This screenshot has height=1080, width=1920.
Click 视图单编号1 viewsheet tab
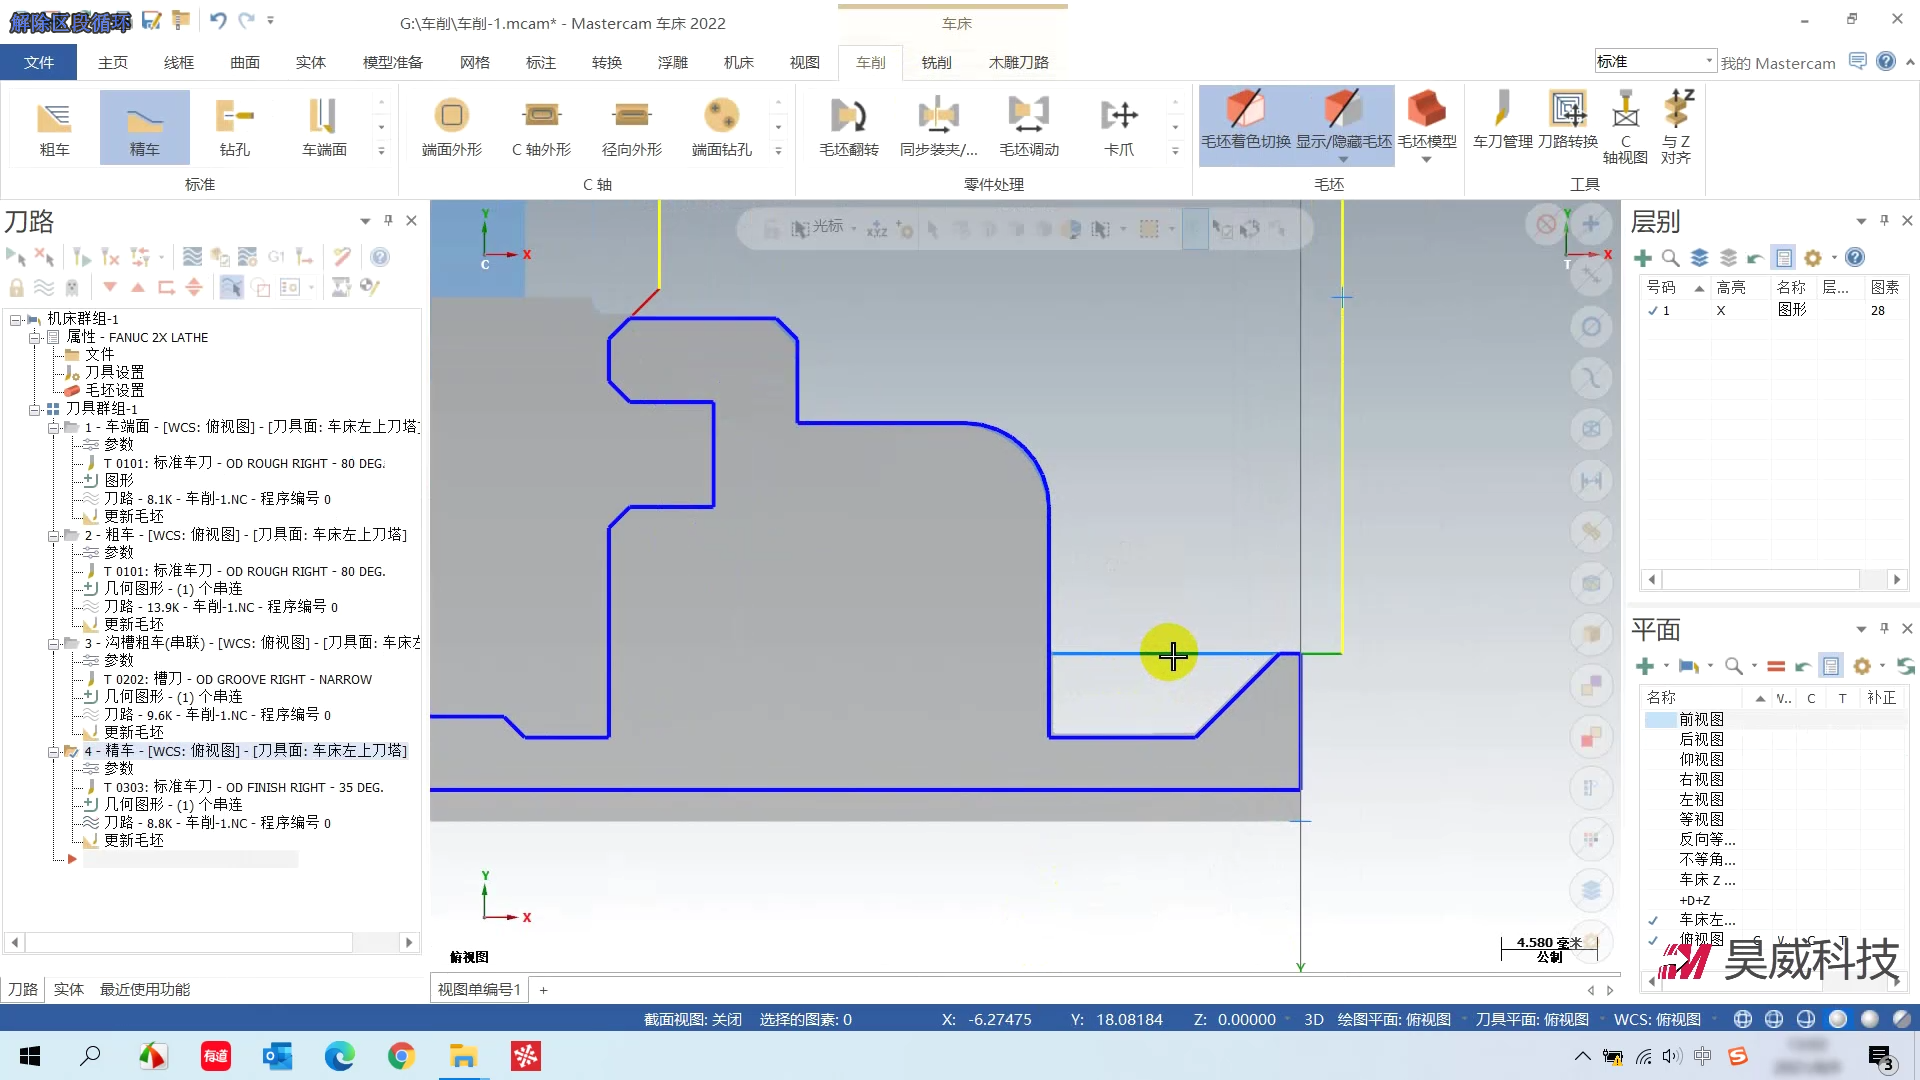479,989
